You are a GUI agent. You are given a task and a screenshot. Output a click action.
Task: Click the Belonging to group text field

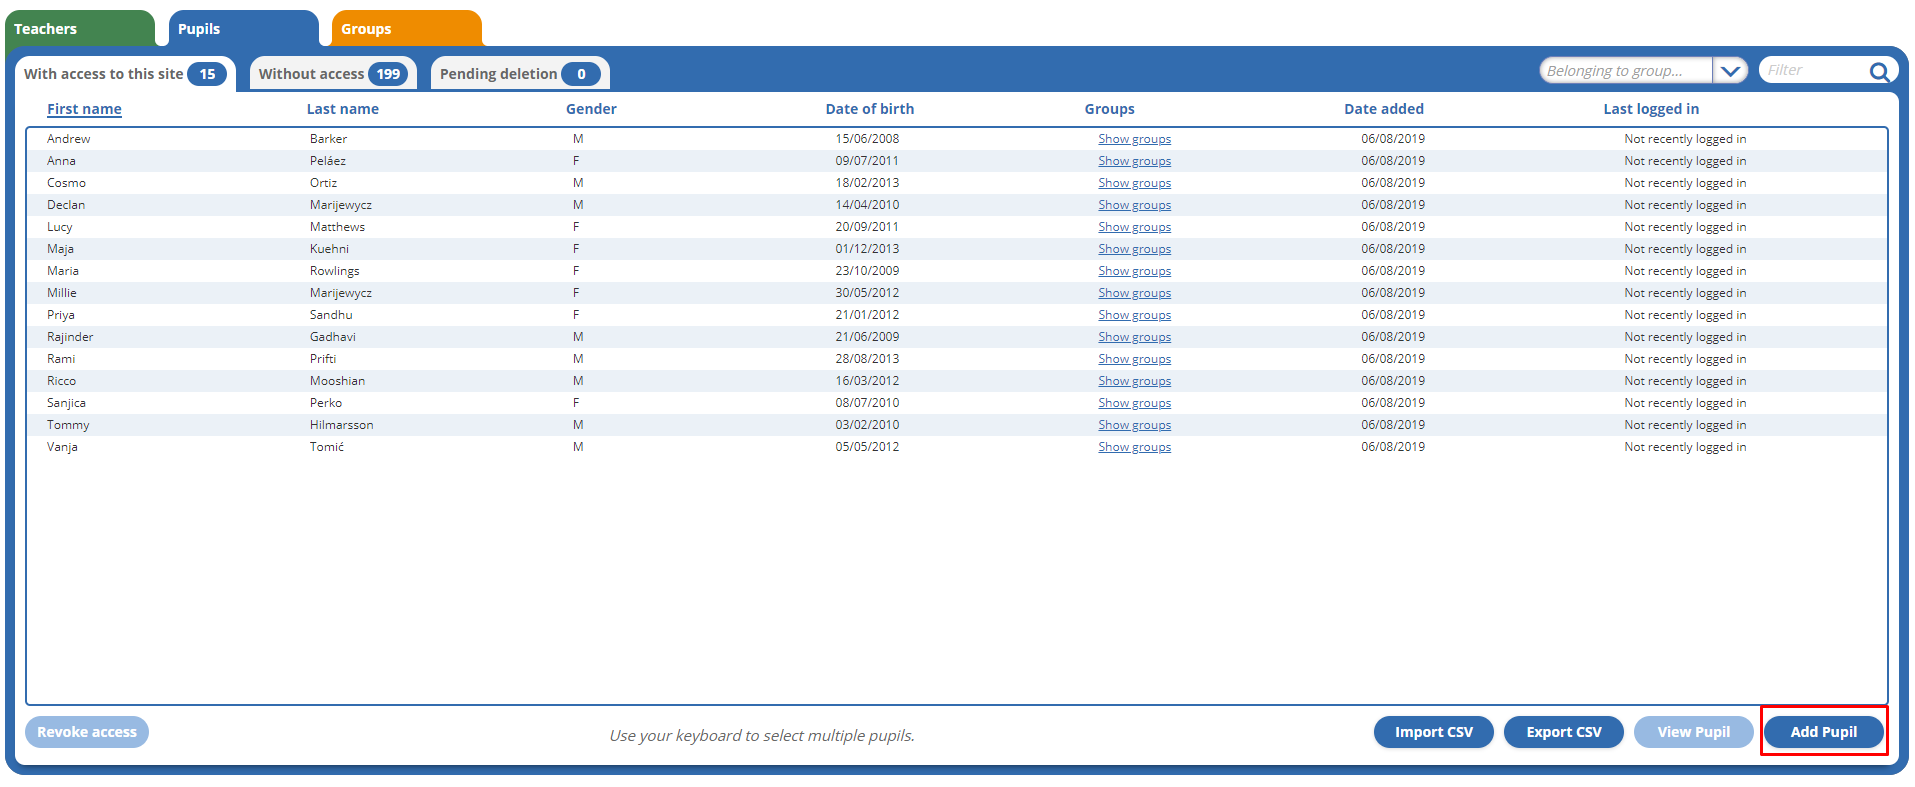1624,71
